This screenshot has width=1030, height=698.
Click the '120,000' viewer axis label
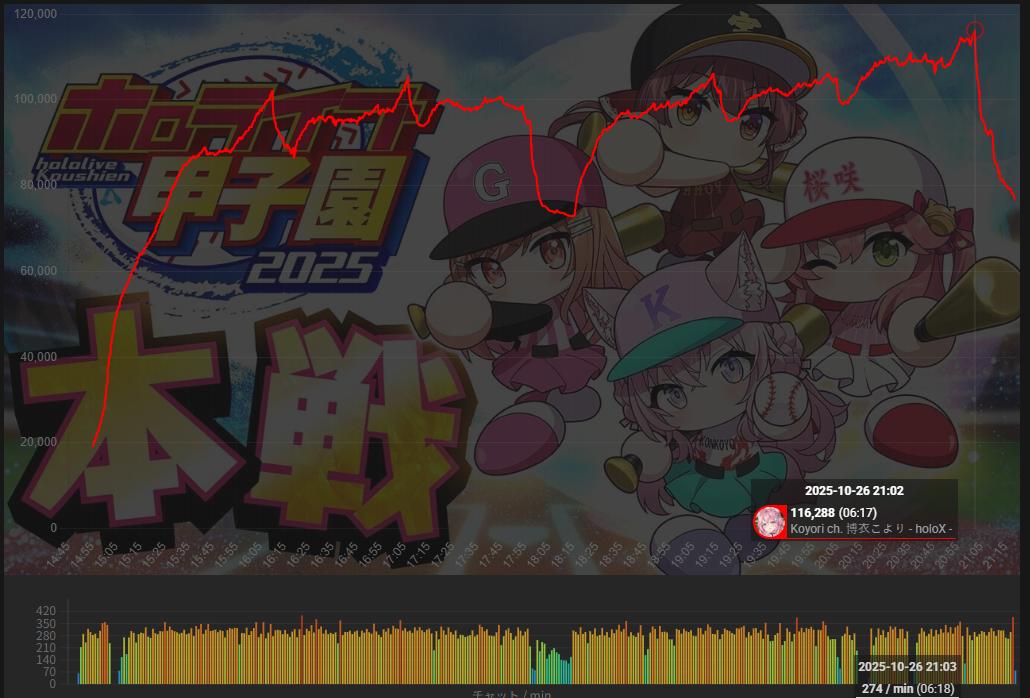pos(35,14)
